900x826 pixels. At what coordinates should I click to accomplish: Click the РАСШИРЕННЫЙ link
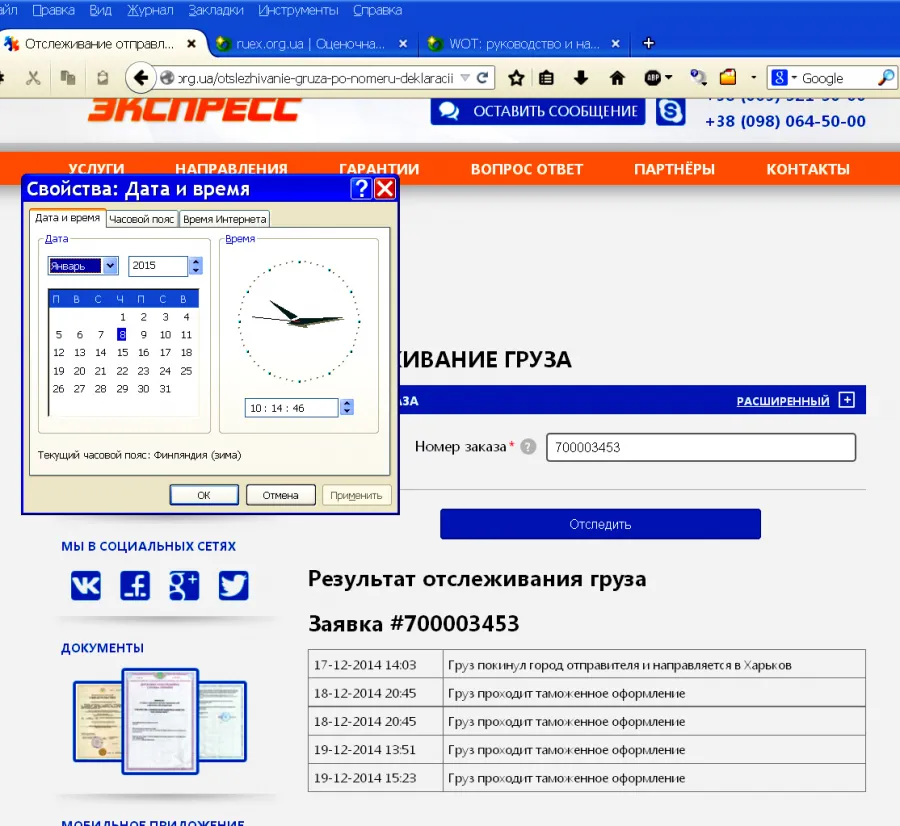click(783, 401)
